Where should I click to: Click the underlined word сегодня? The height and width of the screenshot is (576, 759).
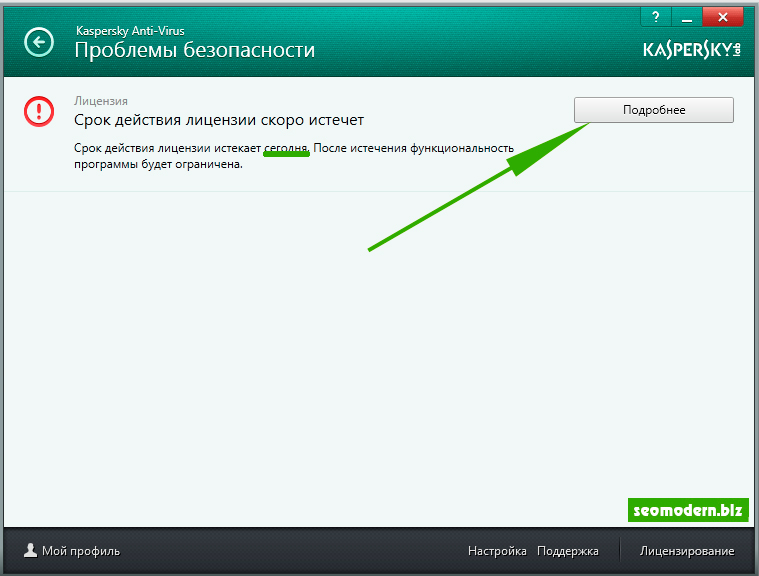(x=286, y=148)
